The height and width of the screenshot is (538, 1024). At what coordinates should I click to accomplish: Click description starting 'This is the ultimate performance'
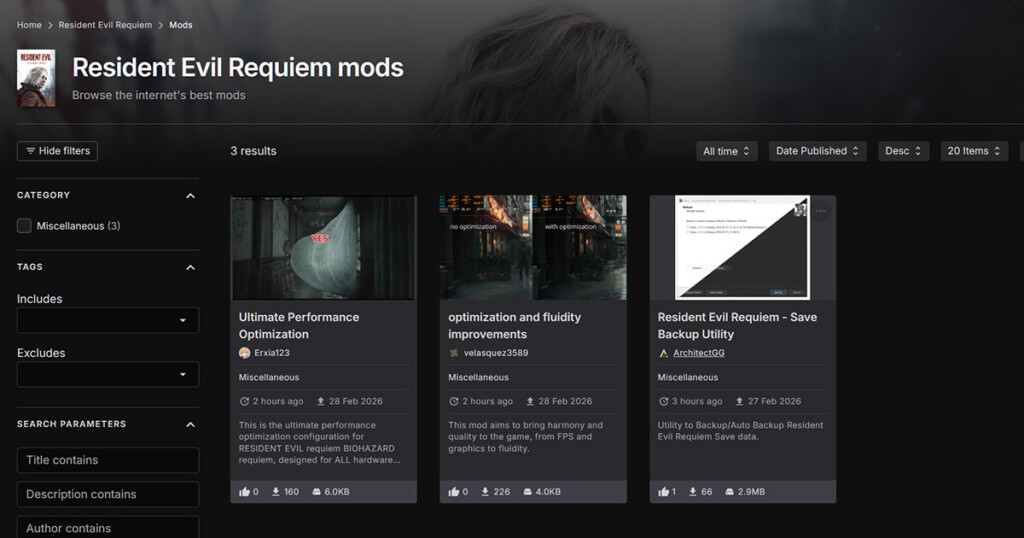(x=319, y=443)
